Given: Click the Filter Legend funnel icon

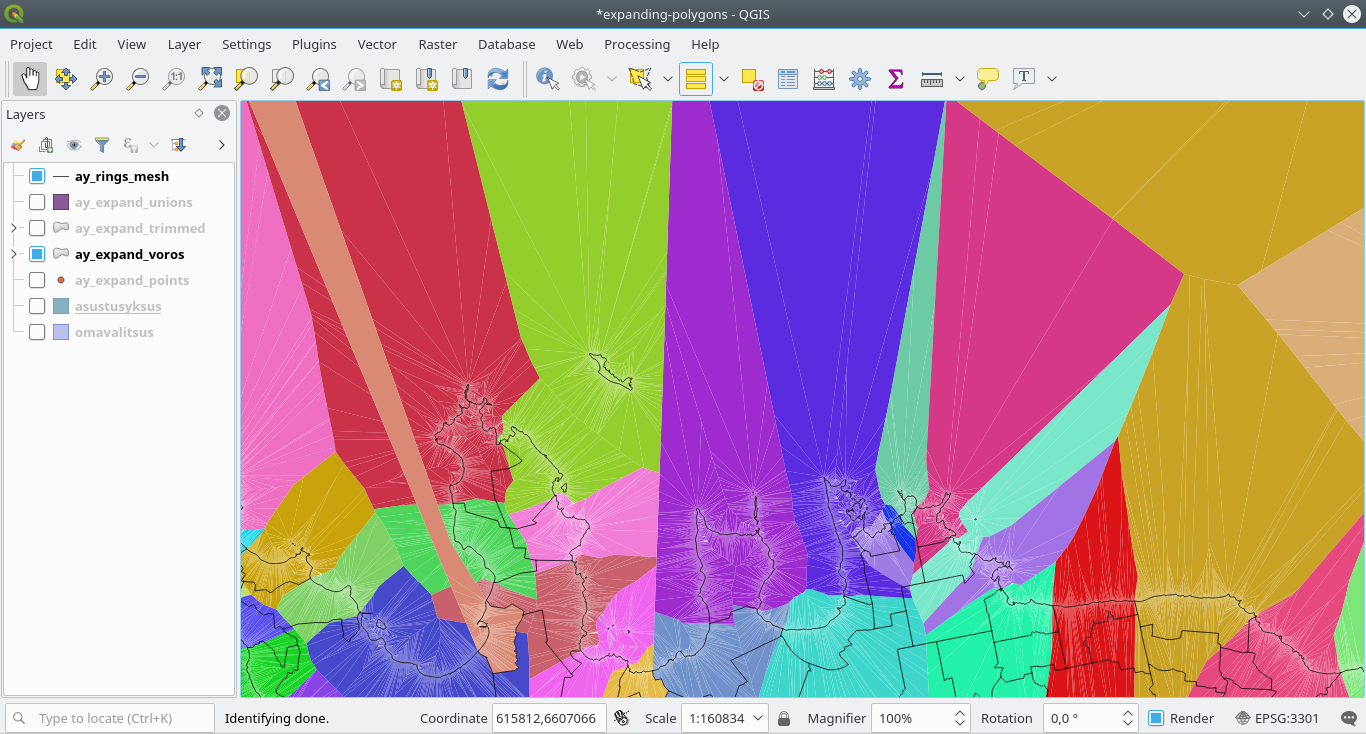Looking at the screenshot, I should 101,145.
